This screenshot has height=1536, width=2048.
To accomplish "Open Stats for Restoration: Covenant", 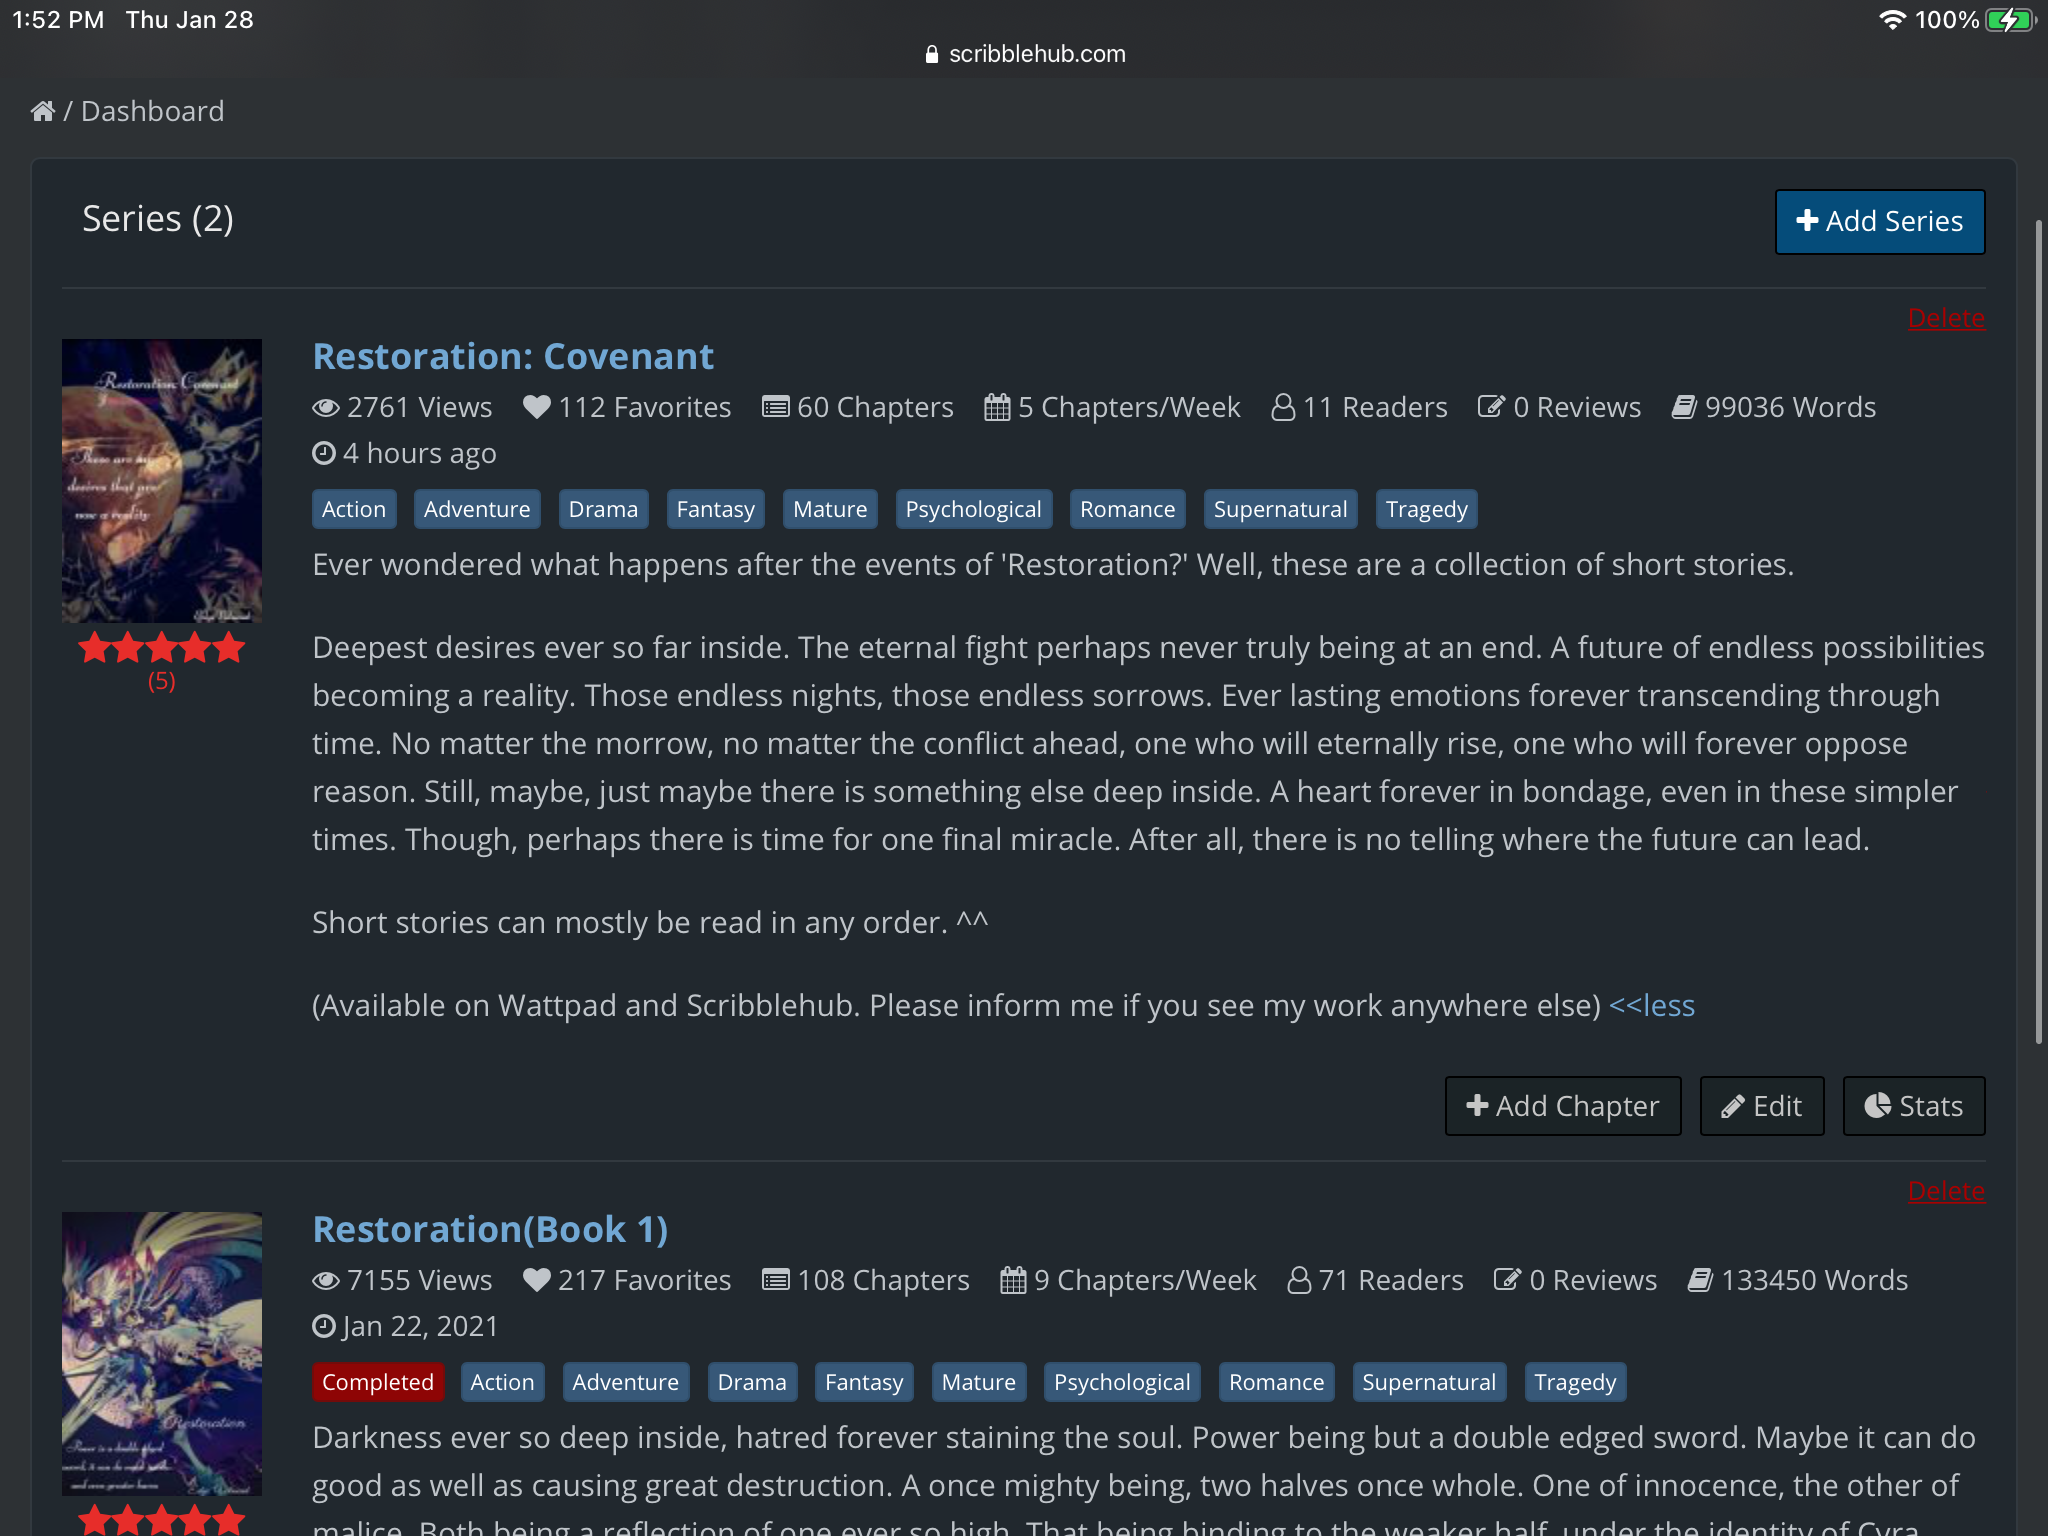I will pos(1913,1106).
